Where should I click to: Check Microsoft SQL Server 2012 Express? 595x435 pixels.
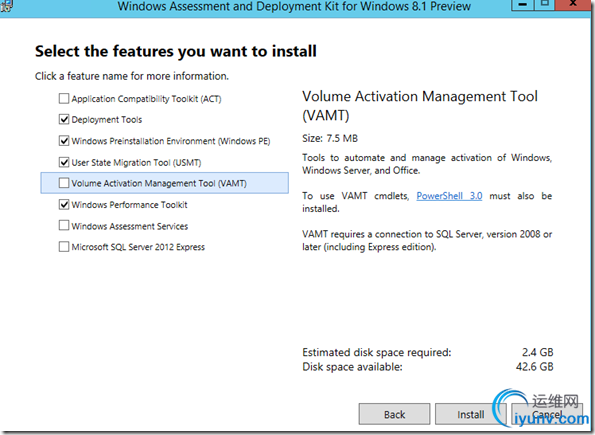click(64, 247)
